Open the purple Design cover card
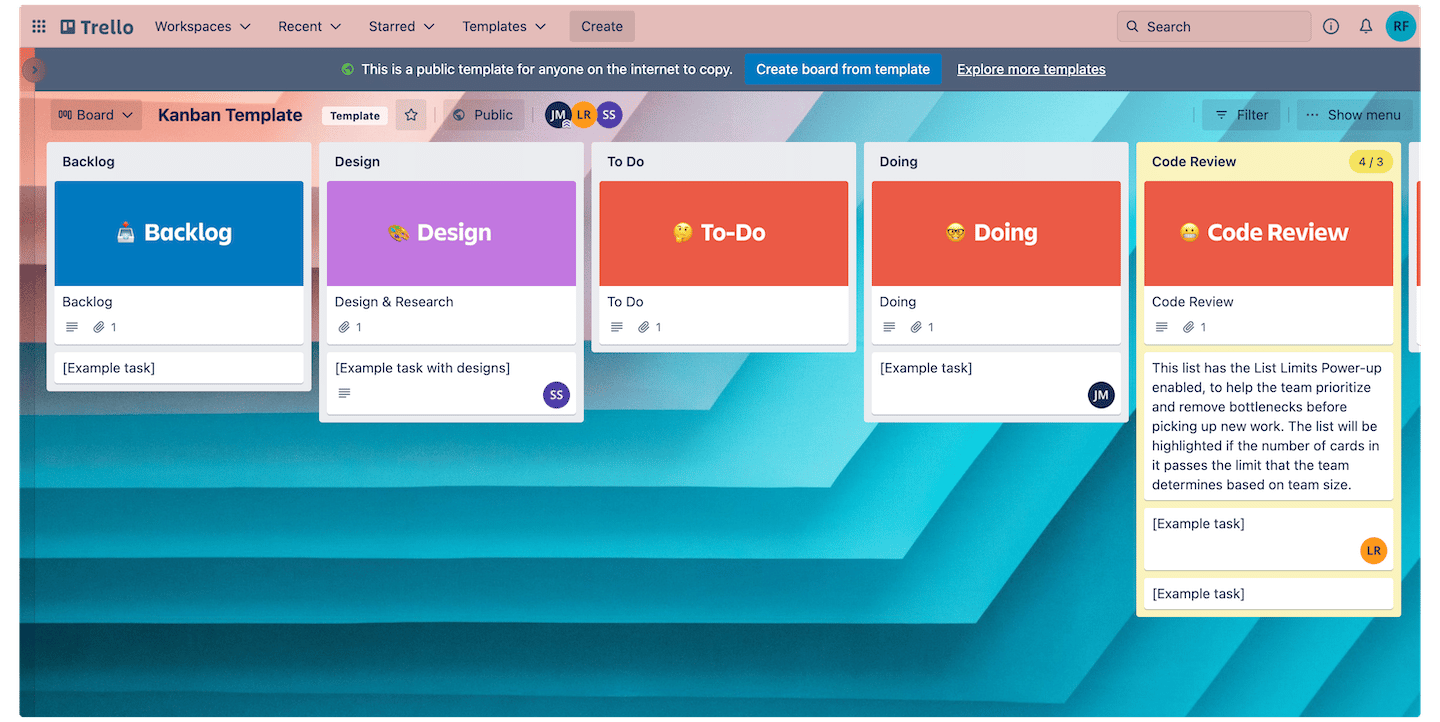 tap(451, 262)
